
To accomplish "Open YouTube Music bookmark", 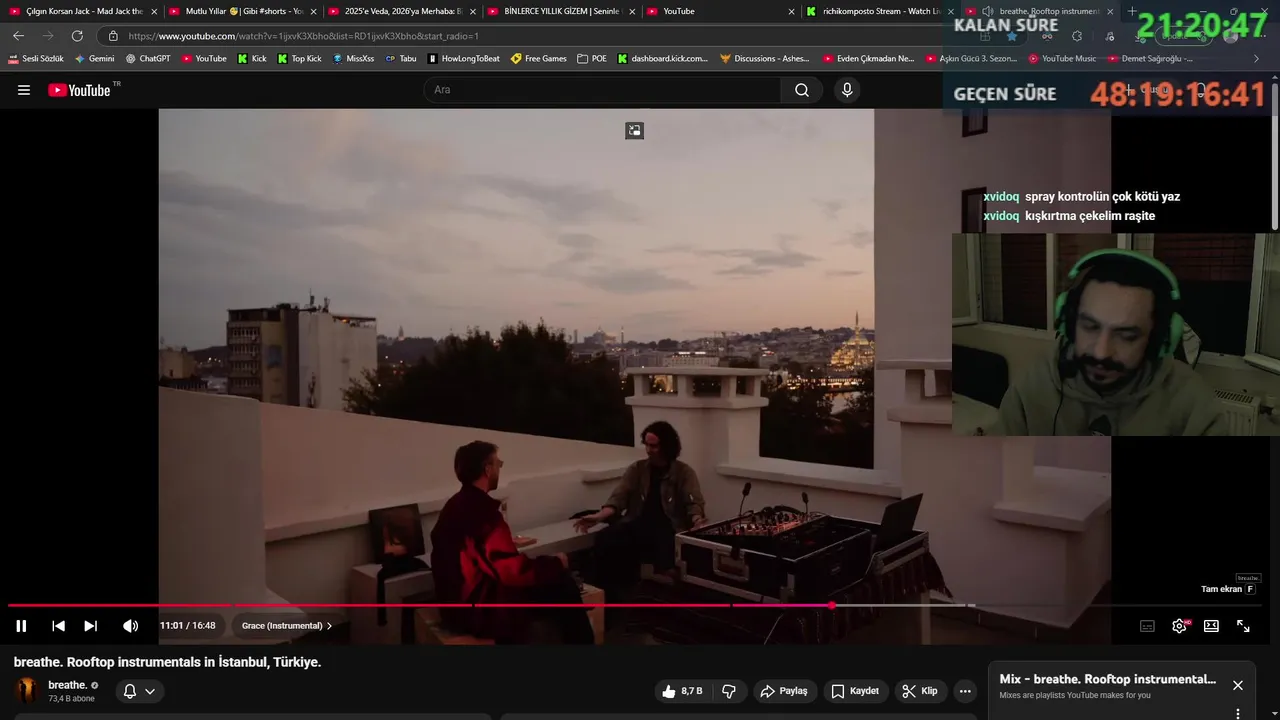I will (x=1062, y=59).
